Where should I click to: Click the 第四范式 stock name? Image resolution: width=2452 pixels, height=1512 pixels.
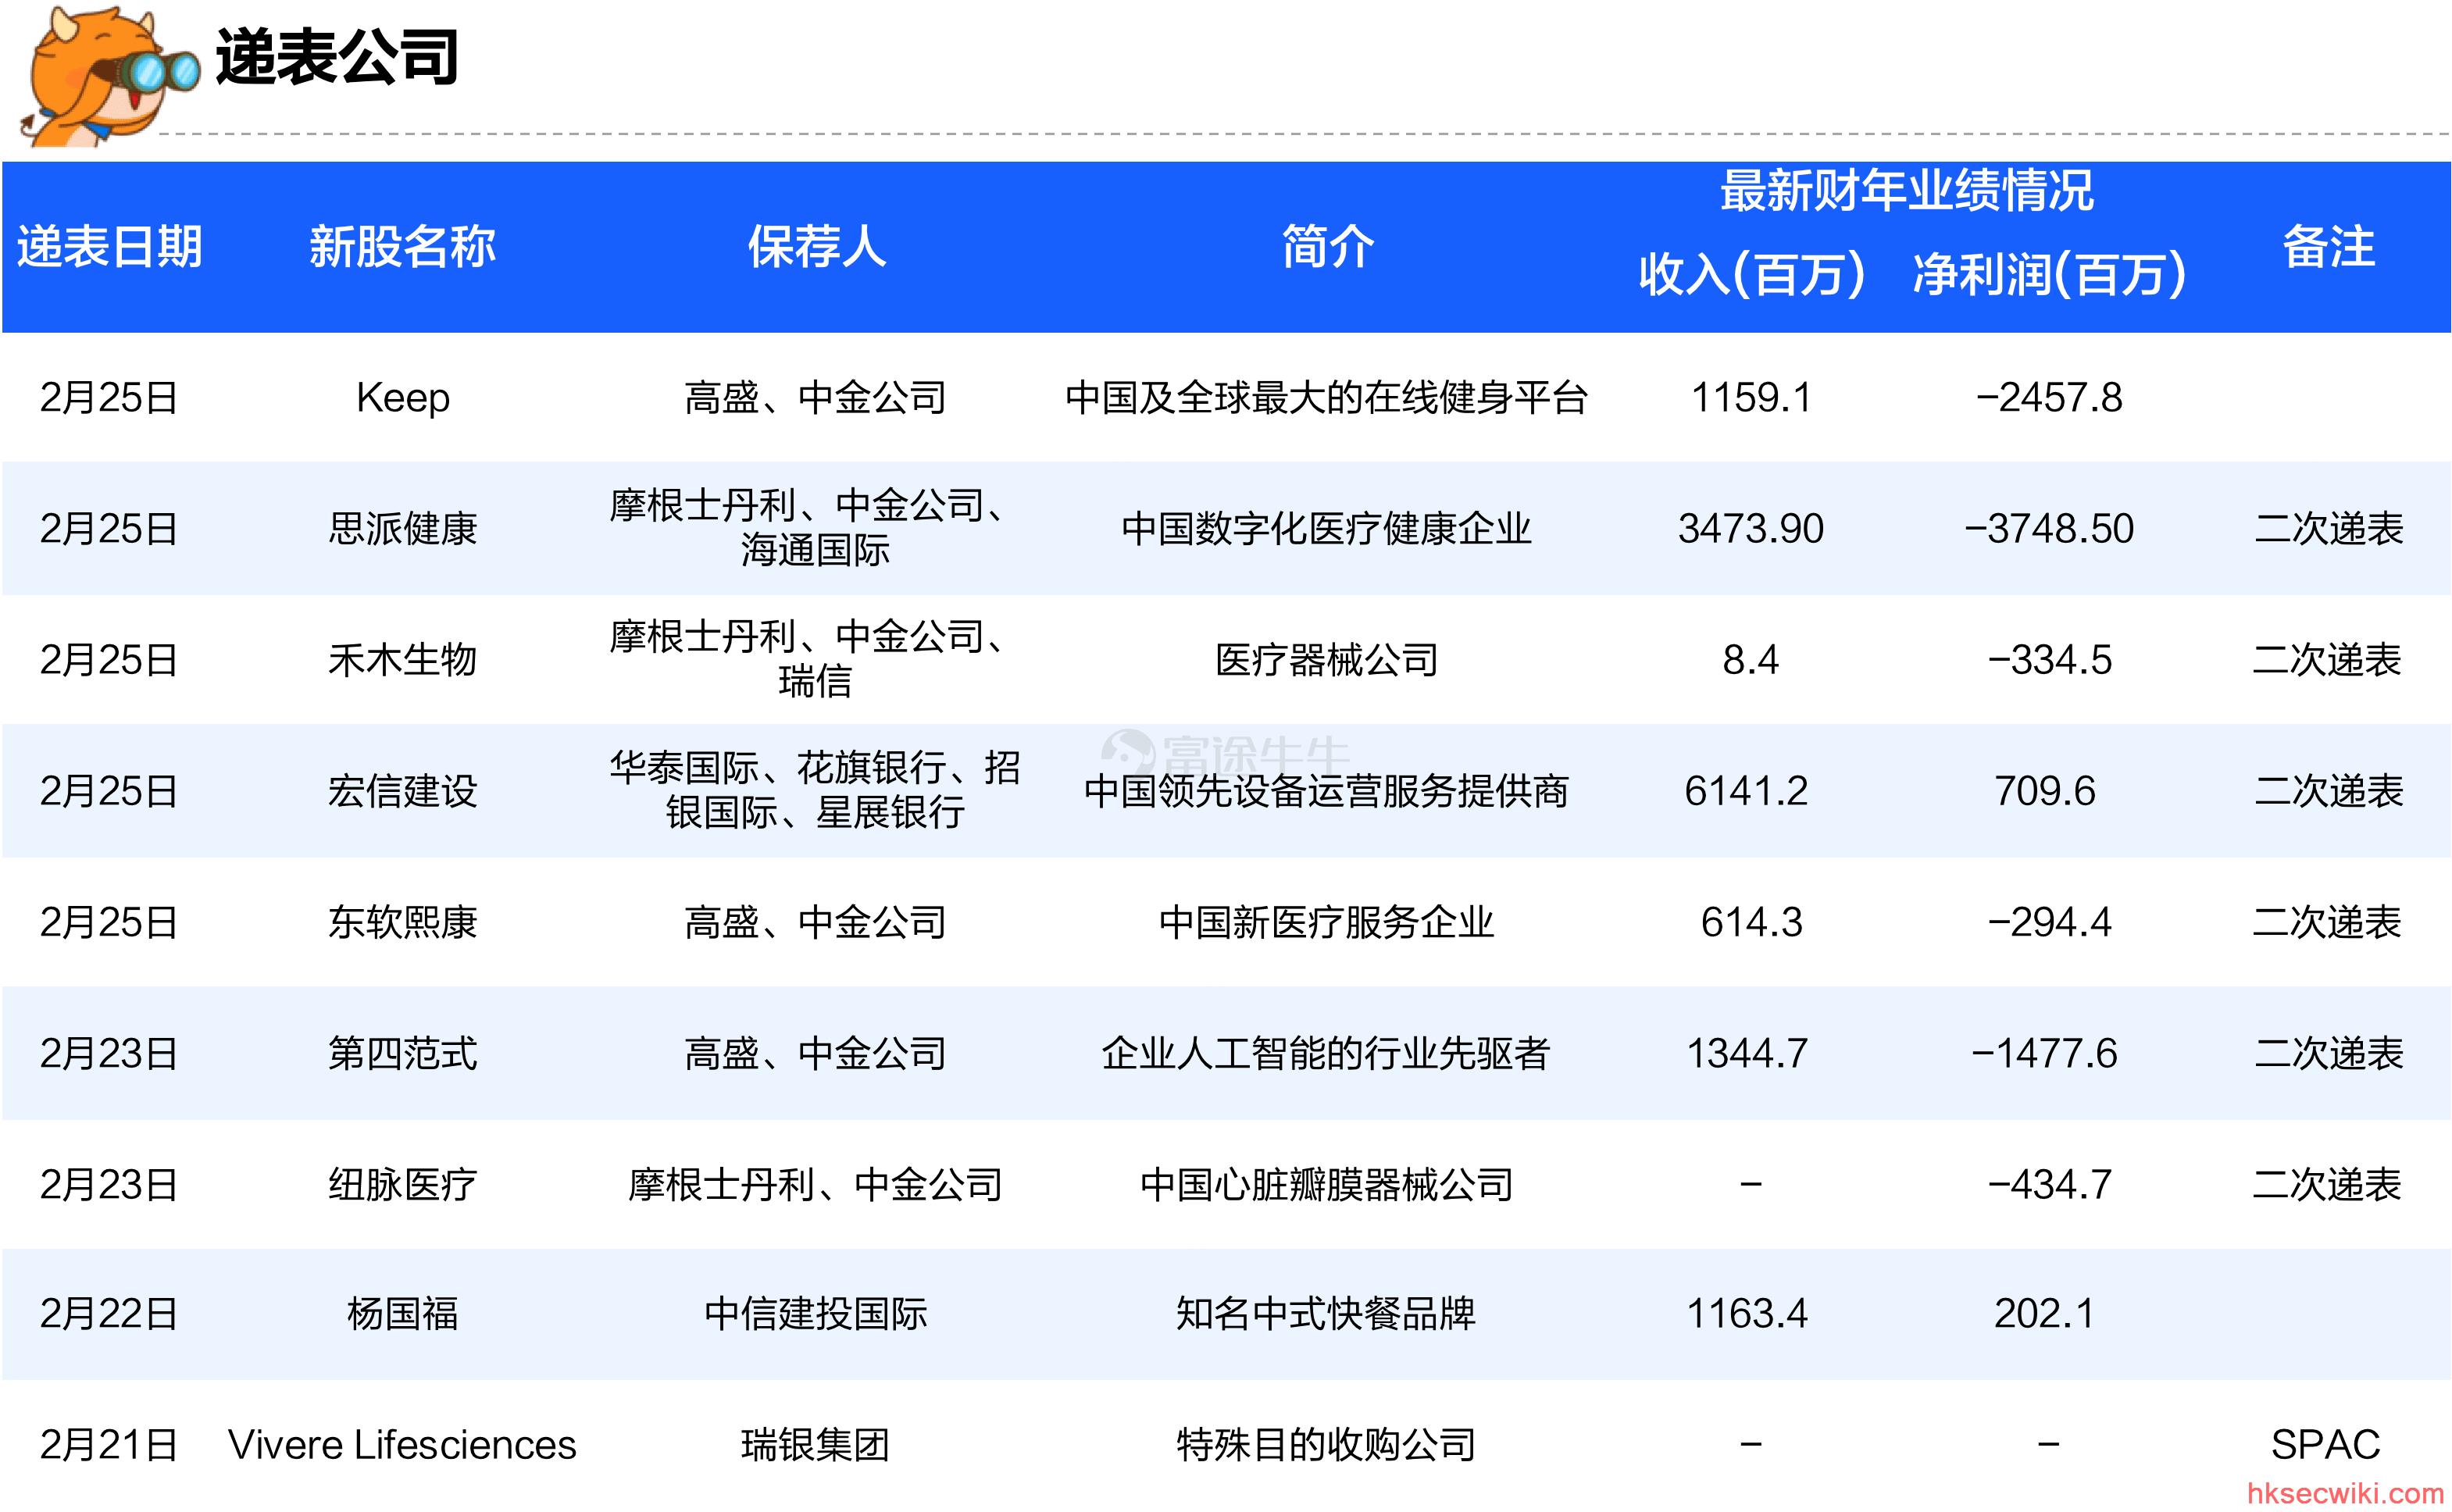coord(403,1053)
